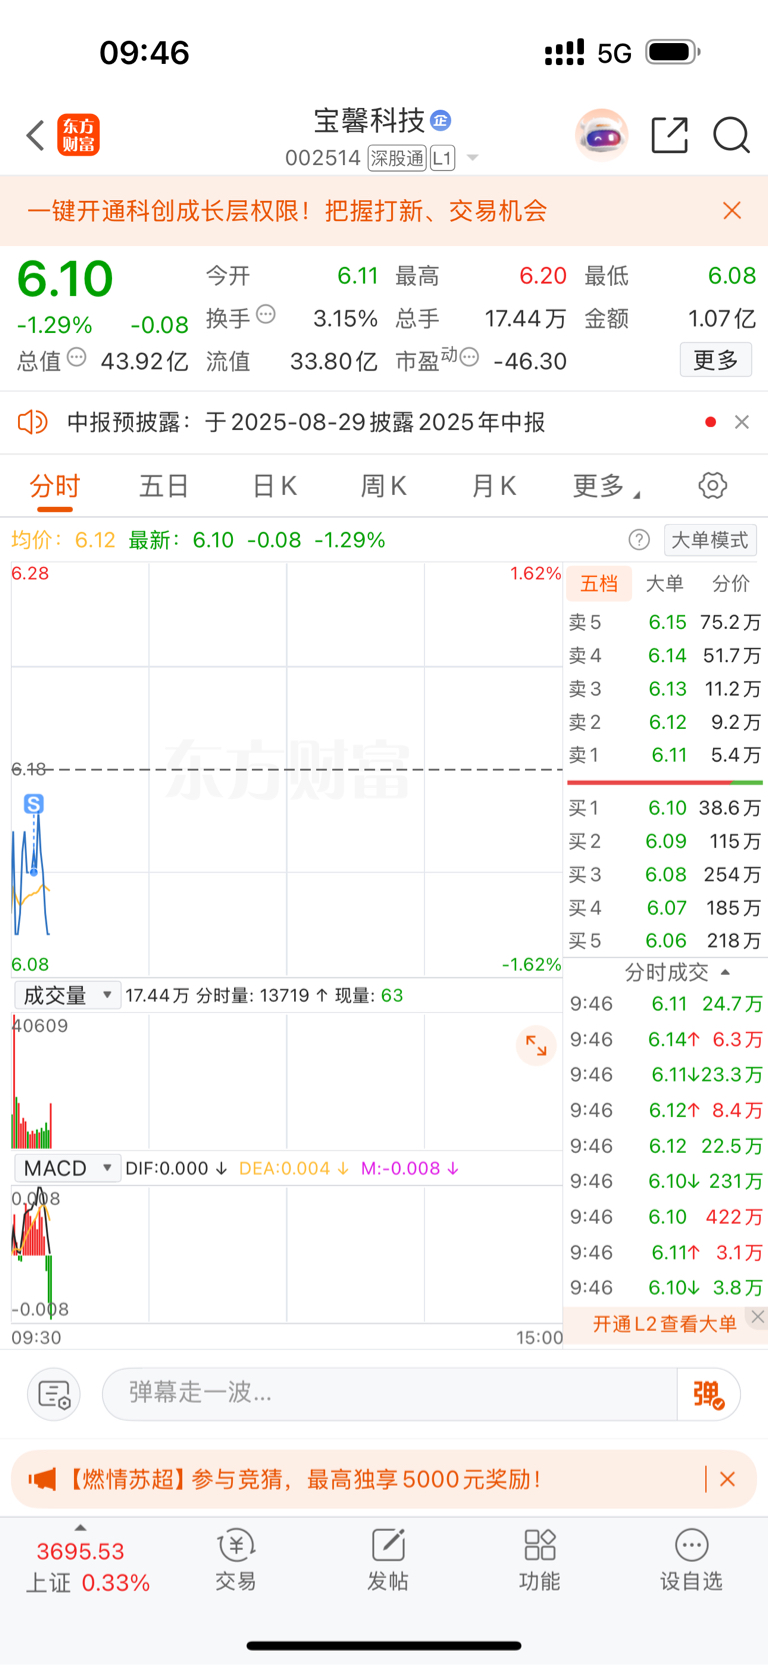The image size is (768, 1665).
Task: Open the 发帖 post icon
Action: coord(387,1560)
